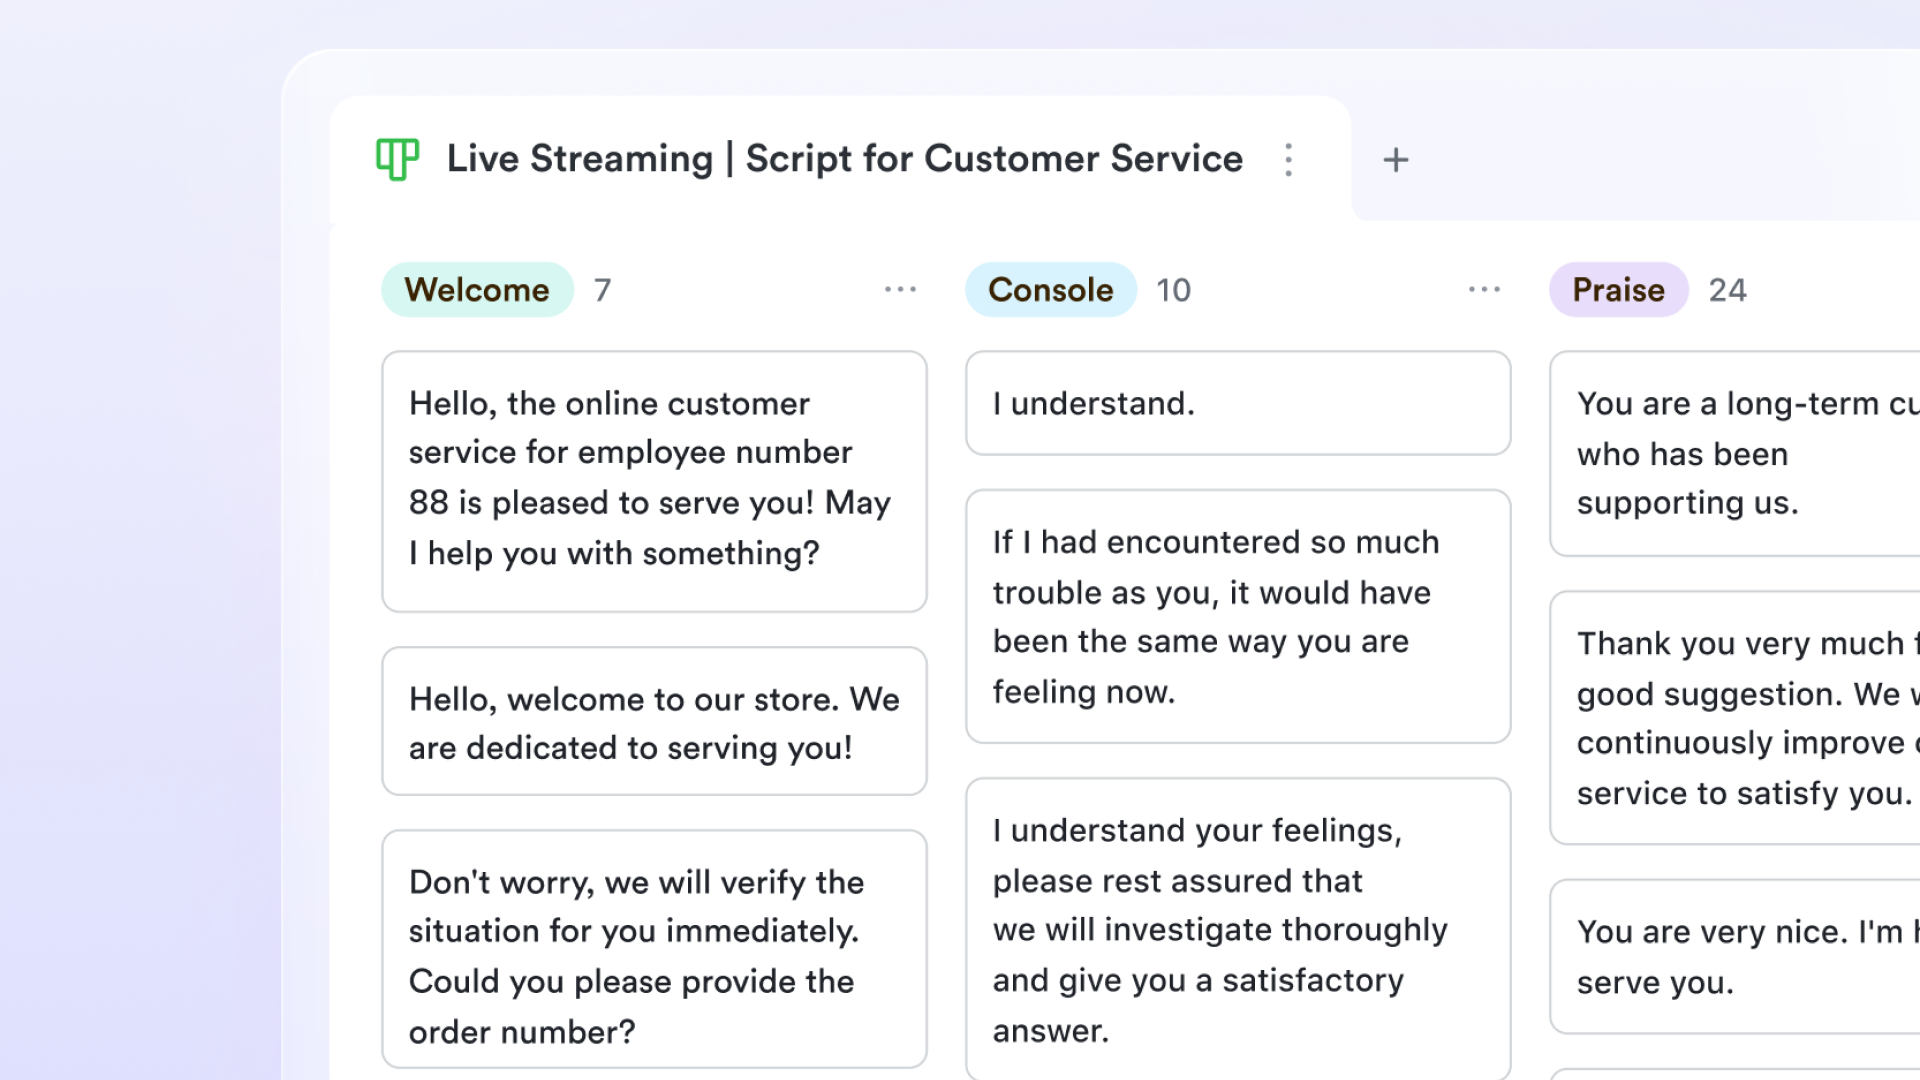The height and width of the screenshot is (1080, 1920).
Task: Click the plus icon to add a new tab
Action: pos(1396,160)
